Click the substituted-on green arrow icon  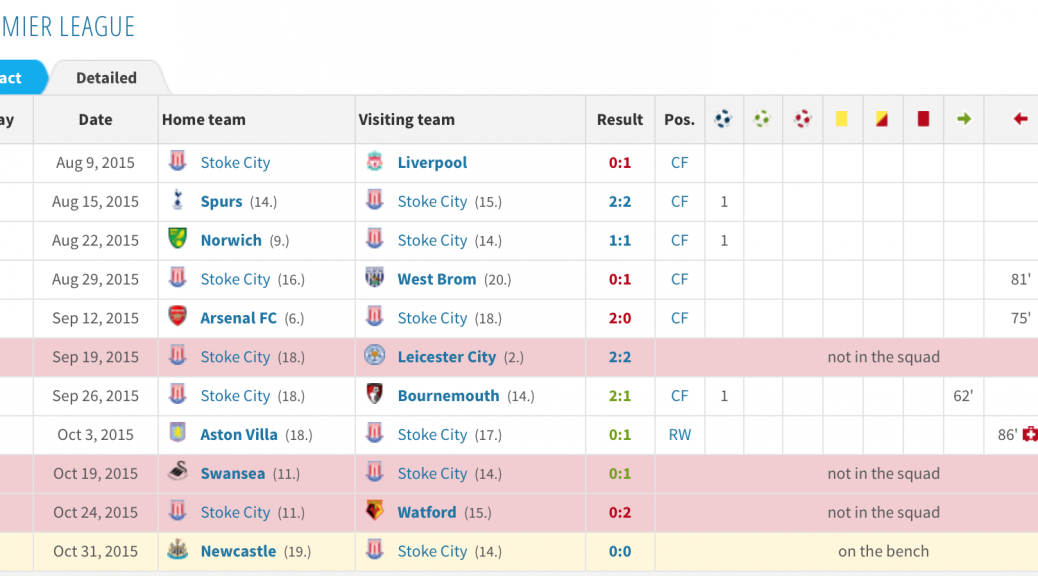(x=963, y=119)
